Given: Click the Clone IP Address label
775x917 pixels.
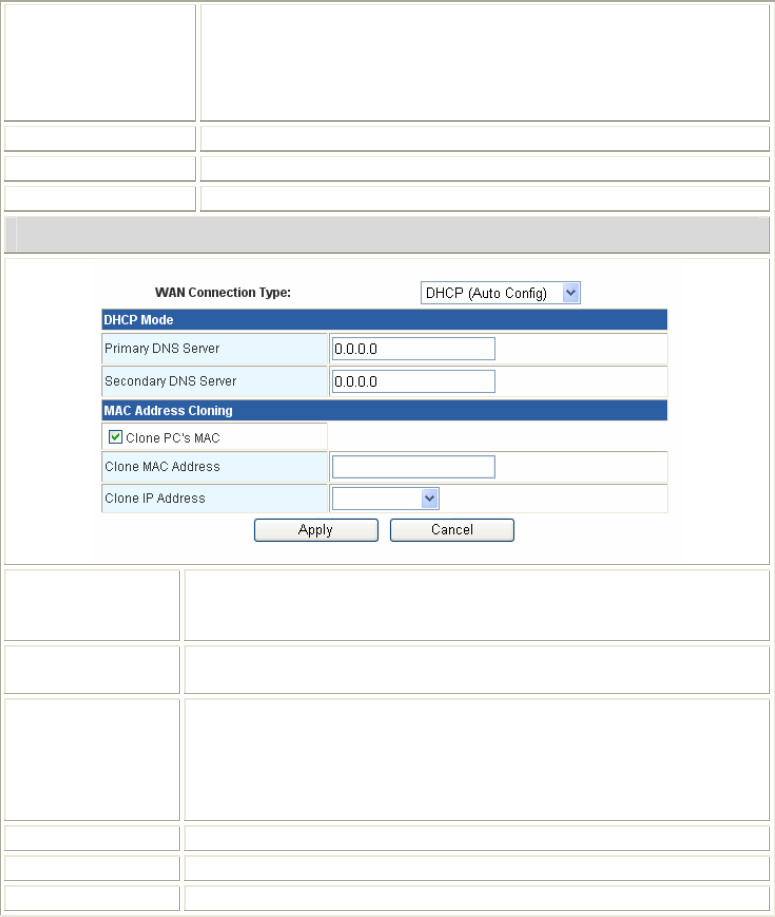Looking at the screenshot, I should coord(155,498).
